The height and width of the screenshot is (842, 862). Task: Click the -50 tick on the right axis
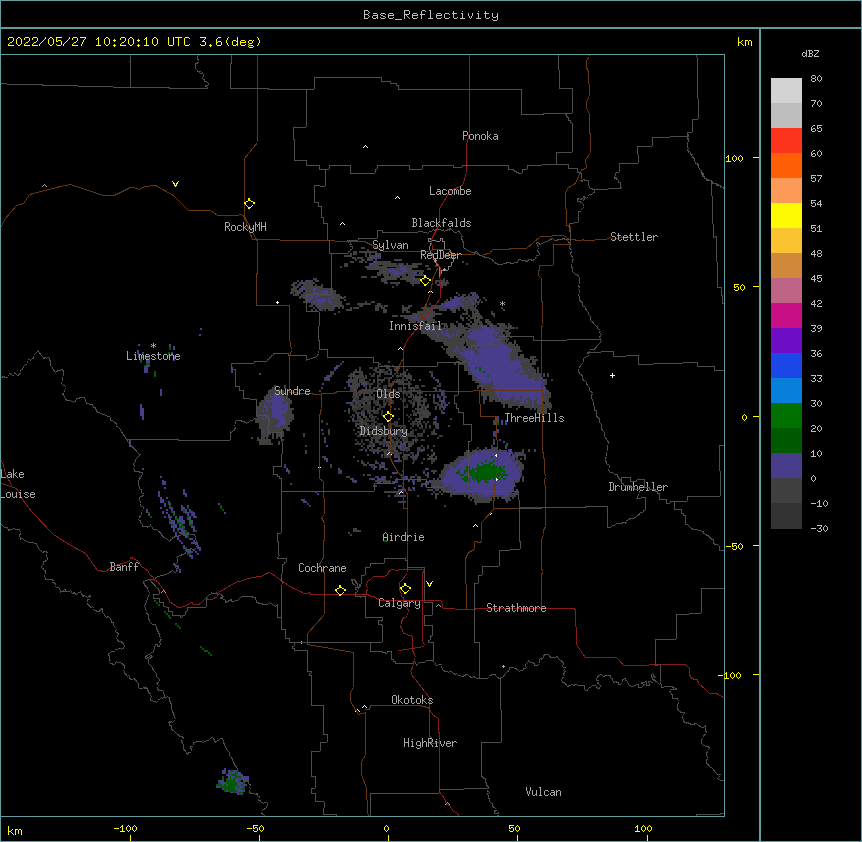[x=735, y=546]
